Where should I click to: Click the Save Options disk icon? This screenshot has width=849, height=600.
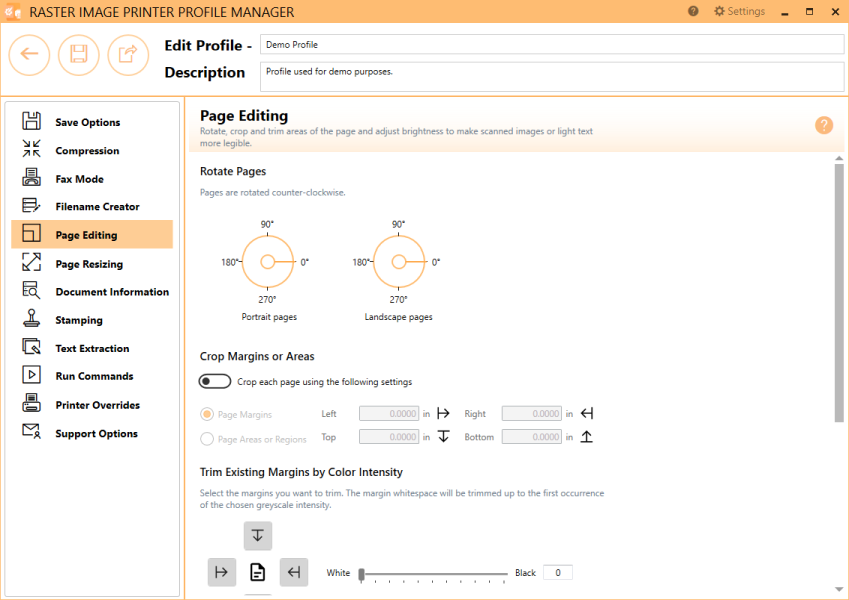coord(31,121)
